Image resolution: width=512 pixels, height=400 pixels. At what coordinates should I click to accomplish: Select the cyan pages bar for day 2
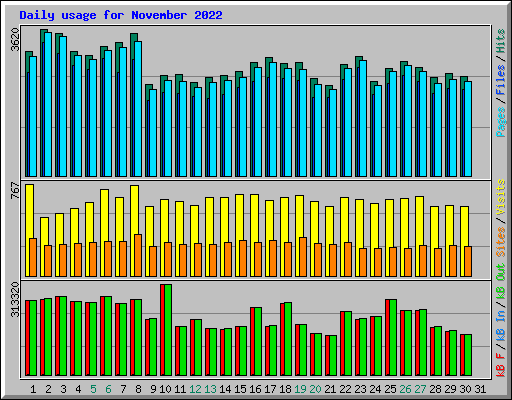(x=48, y=104)
